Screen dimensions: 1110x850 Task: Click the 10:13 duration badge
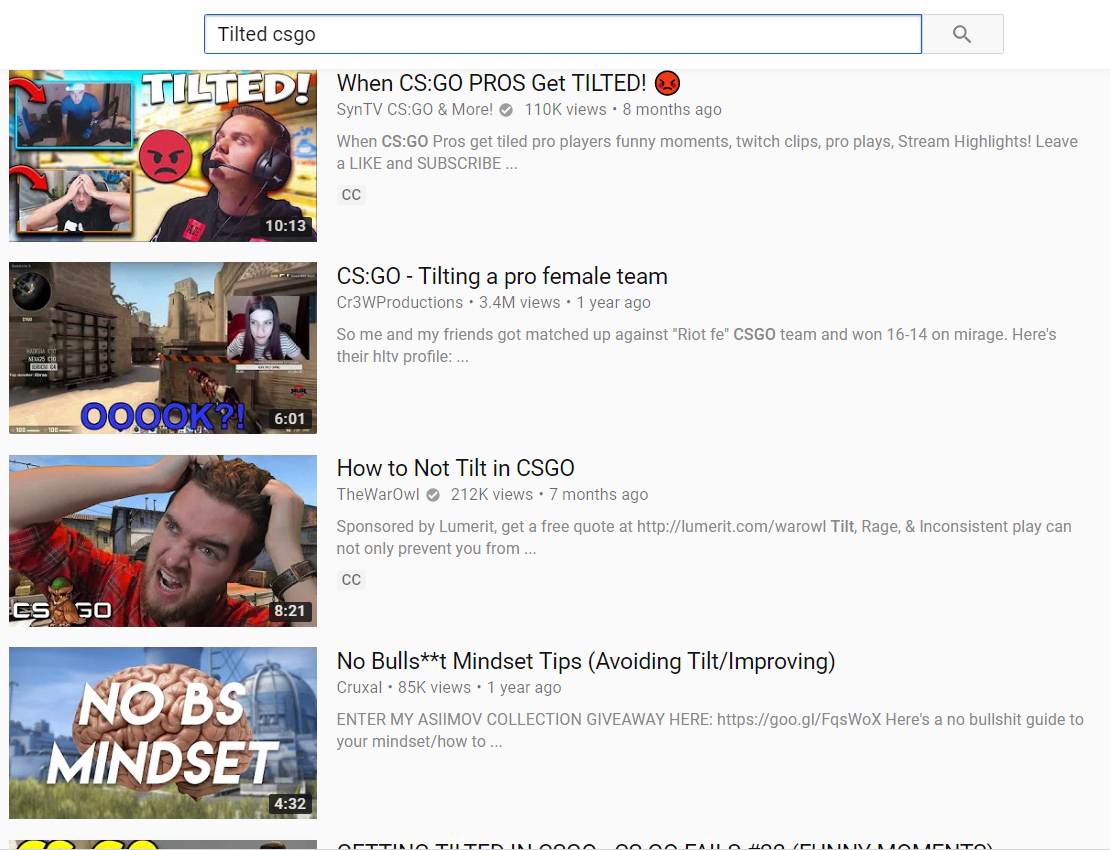[x=285, y=226]
